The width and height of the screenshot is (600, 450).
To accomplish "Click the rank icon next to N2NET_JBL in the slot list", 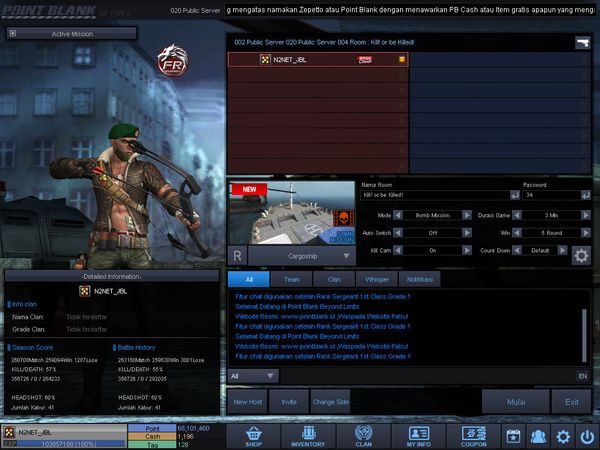I will click(x=265, y=59).
